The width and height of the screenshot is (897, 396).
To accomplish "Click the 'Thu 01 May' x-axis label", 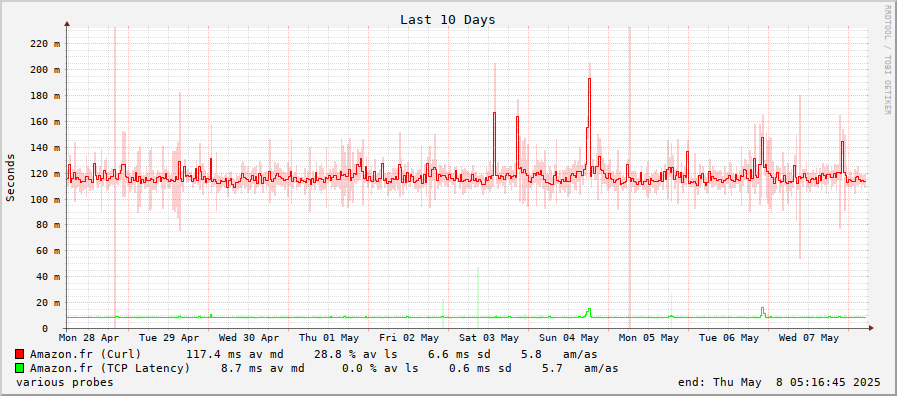I will (x=329, y=338).
